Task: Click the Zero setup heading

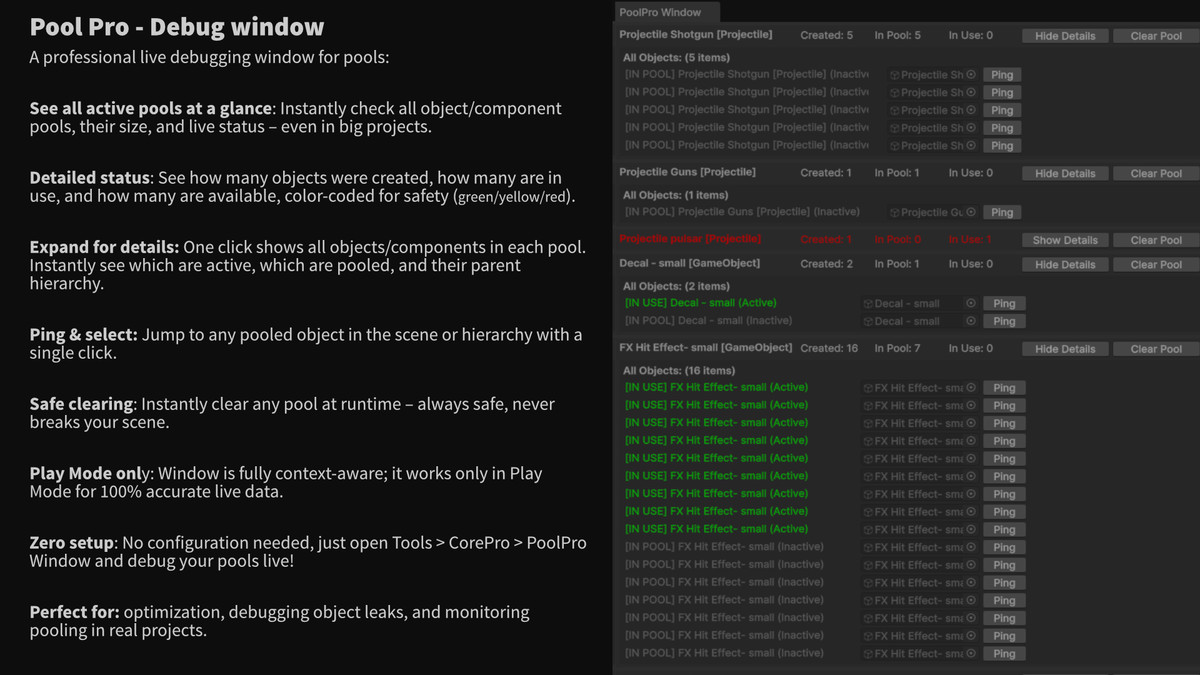Action: click(x=73, y=543)
